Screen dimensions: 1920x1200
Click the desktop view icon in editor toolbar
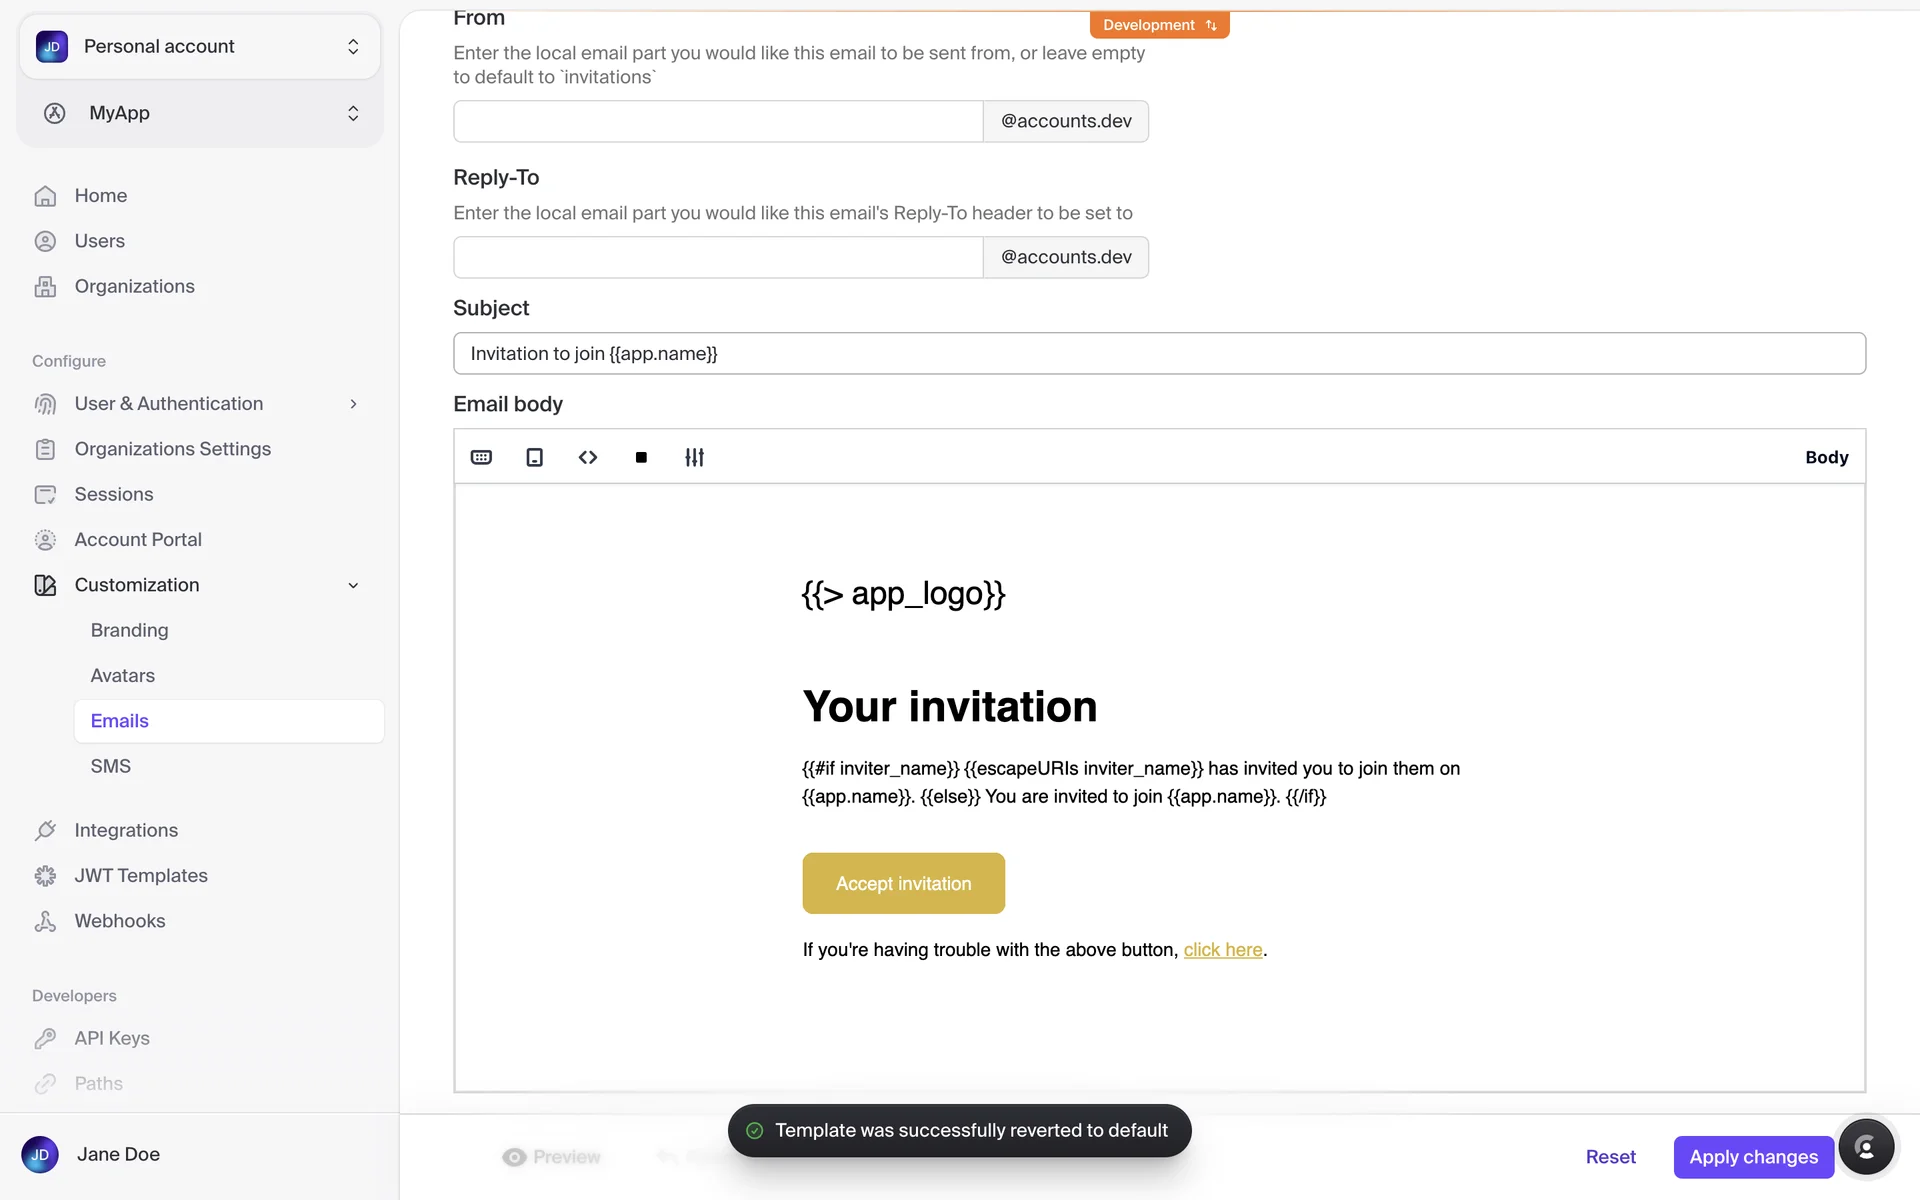tap(481, 457)
